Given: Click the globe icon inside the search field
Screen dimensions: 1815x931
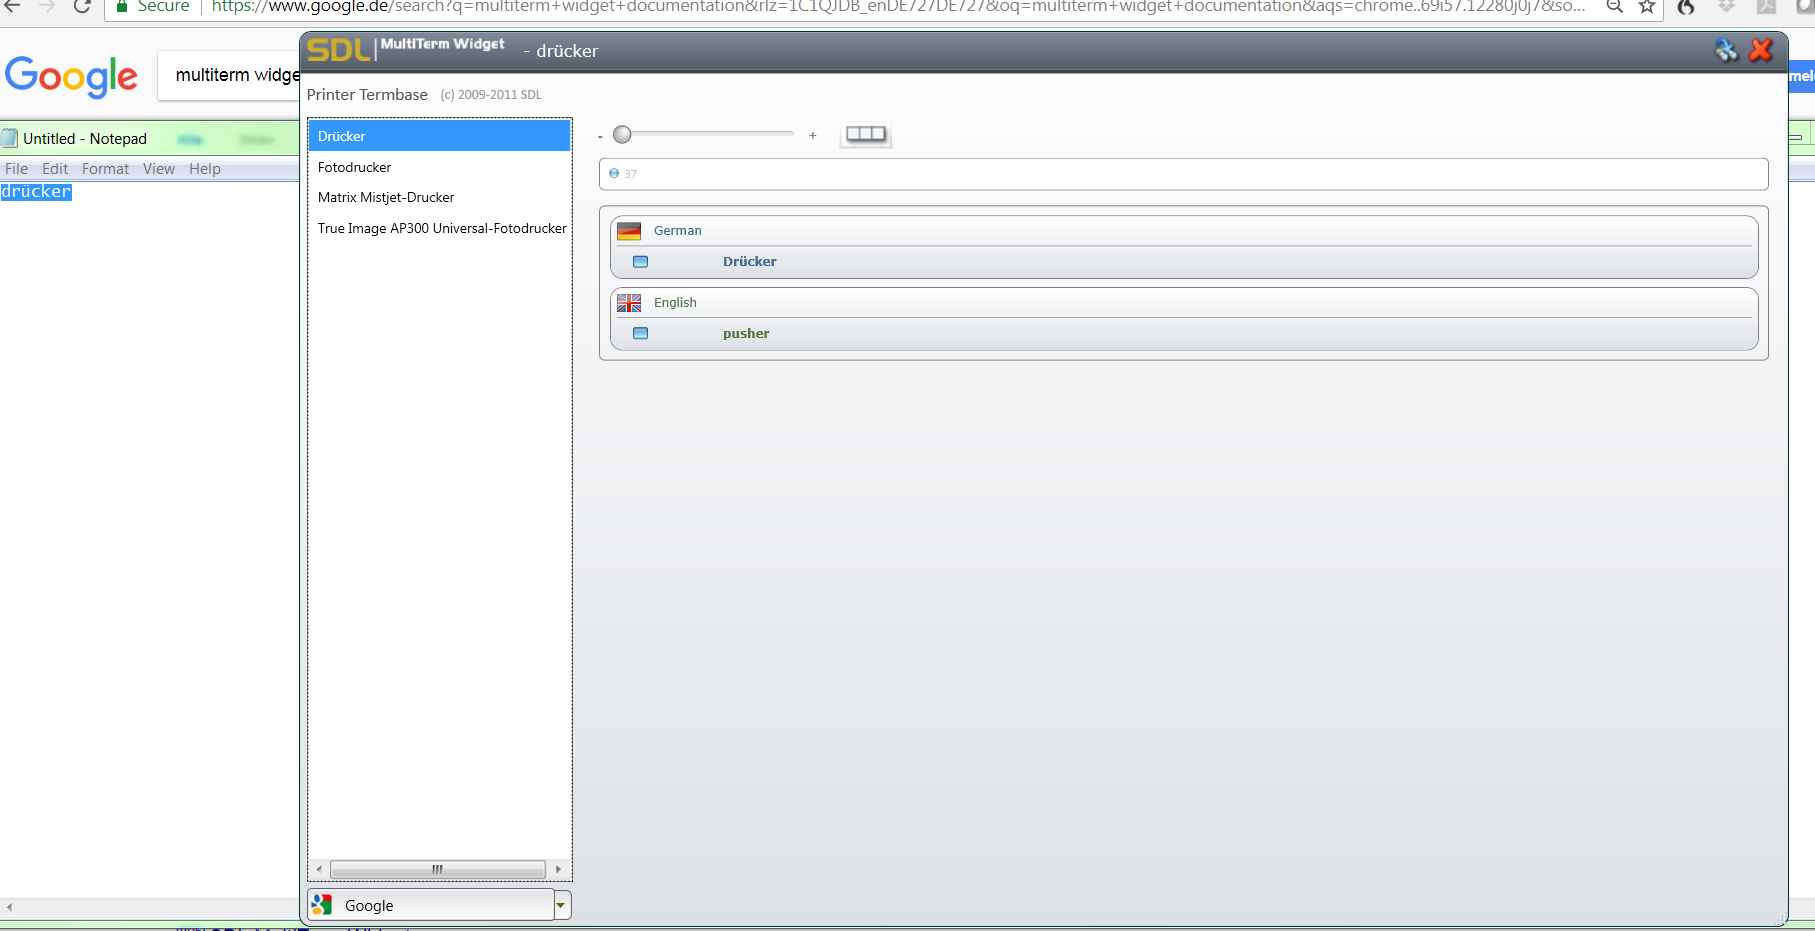Looking at the screenshot, I should (613, 173).
